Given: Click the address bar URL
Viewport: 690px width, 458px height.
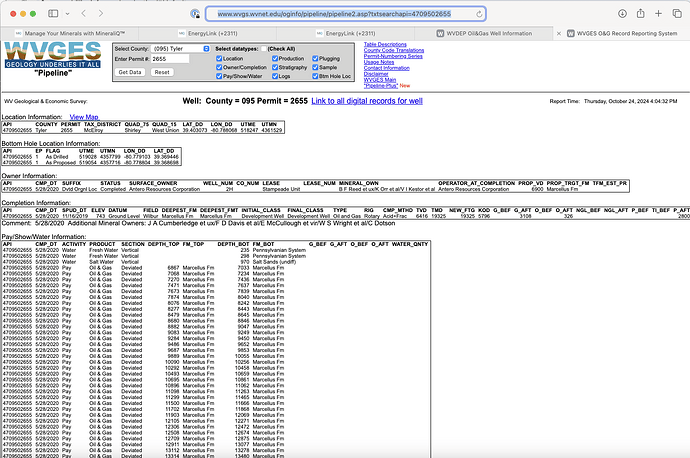Looking at the screenshot, I should tap(334, 14).
